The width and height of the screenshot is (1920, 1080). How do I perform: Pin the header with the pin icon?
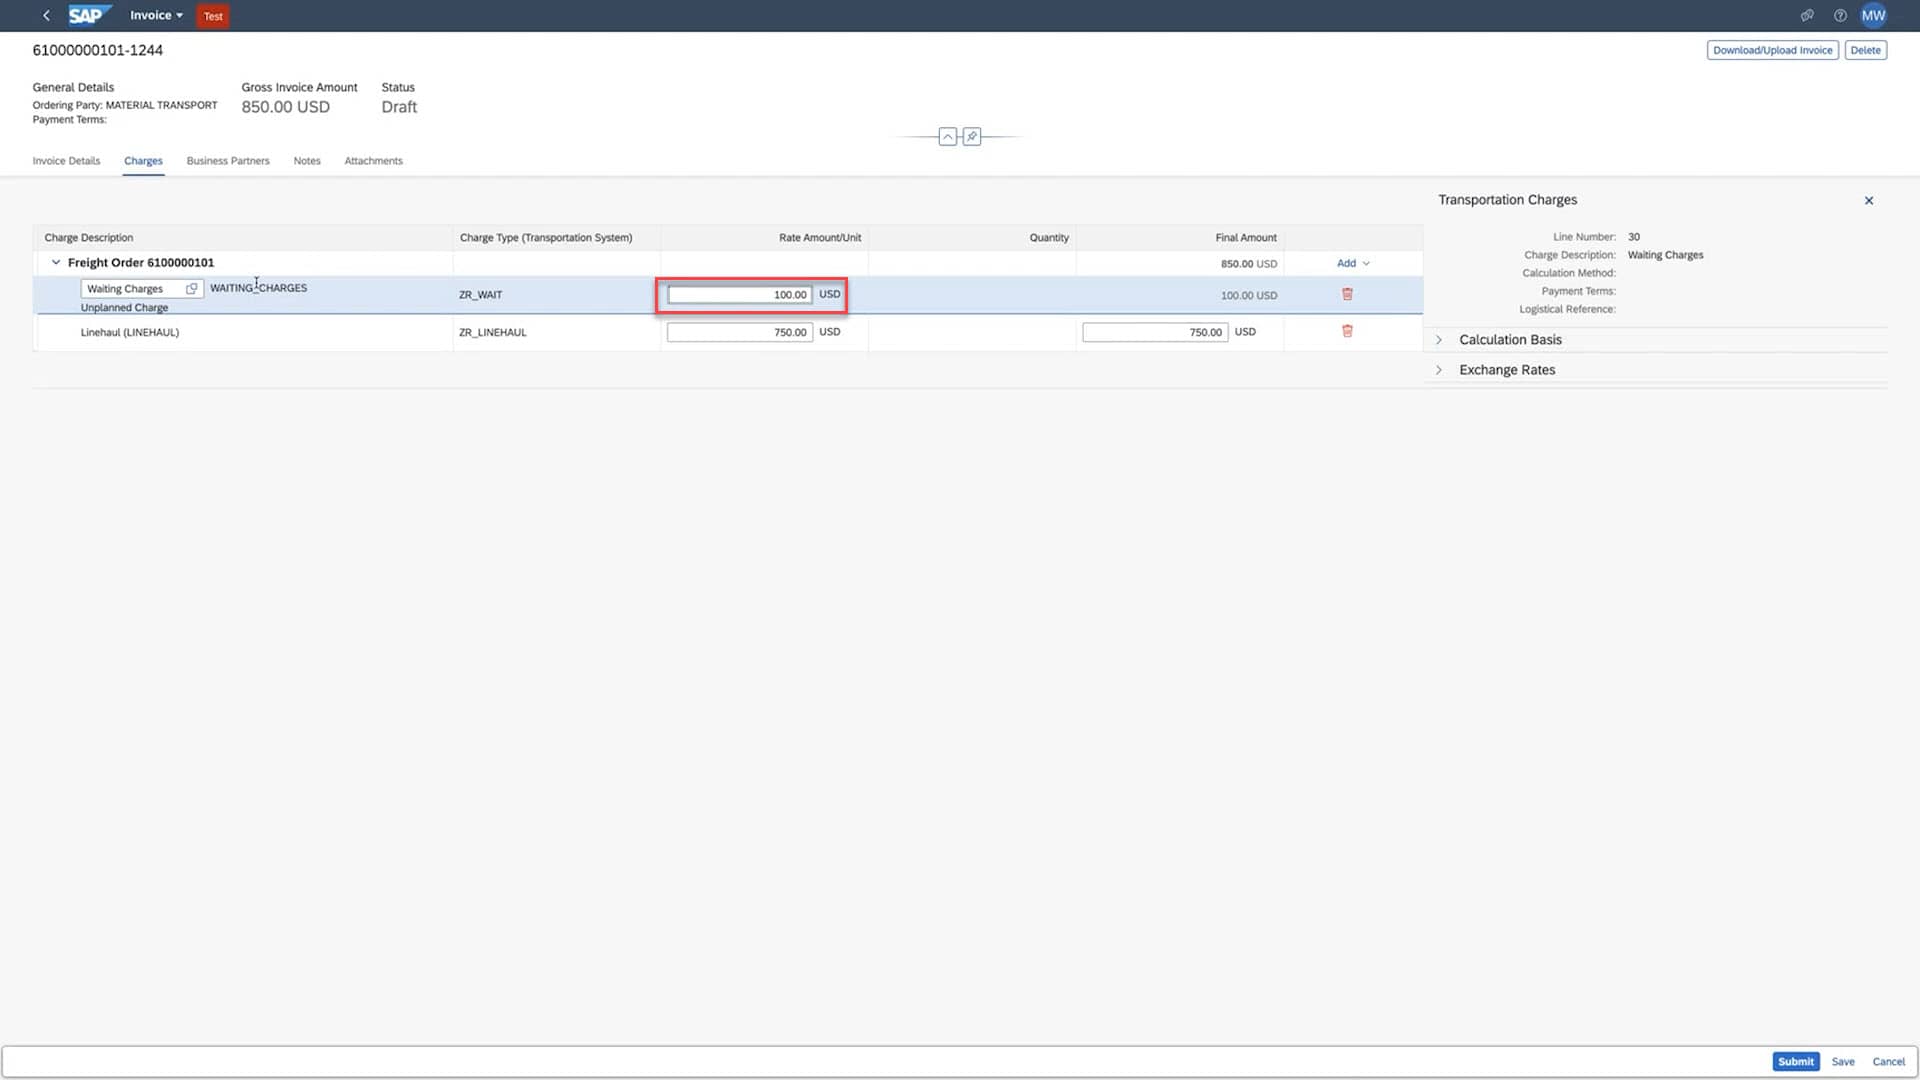(x=971, y=136)
